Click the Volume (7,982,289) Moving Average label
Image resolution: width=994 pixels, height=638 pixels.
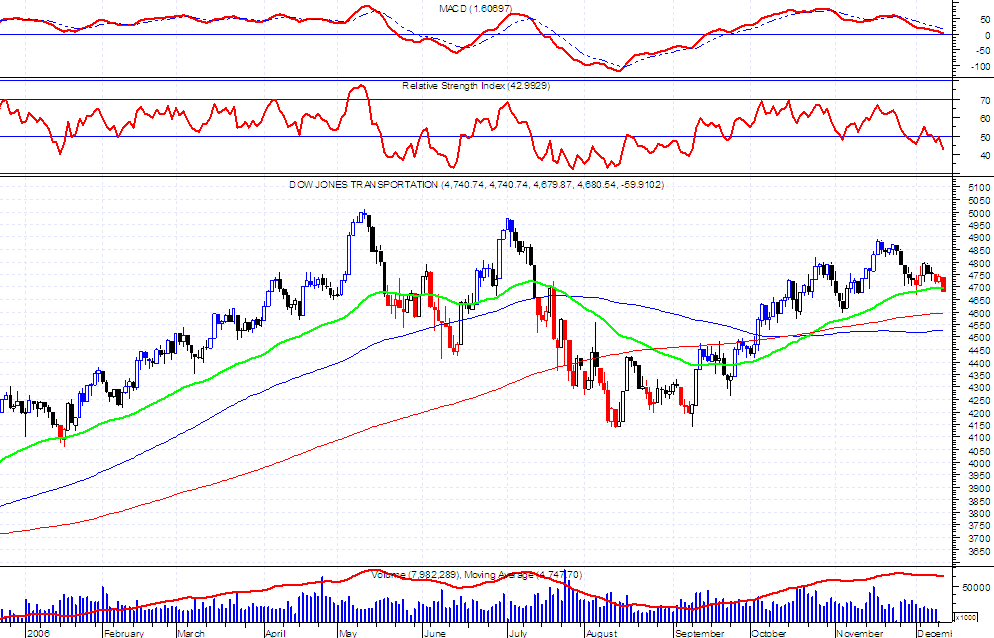click(x=477, y=575)
